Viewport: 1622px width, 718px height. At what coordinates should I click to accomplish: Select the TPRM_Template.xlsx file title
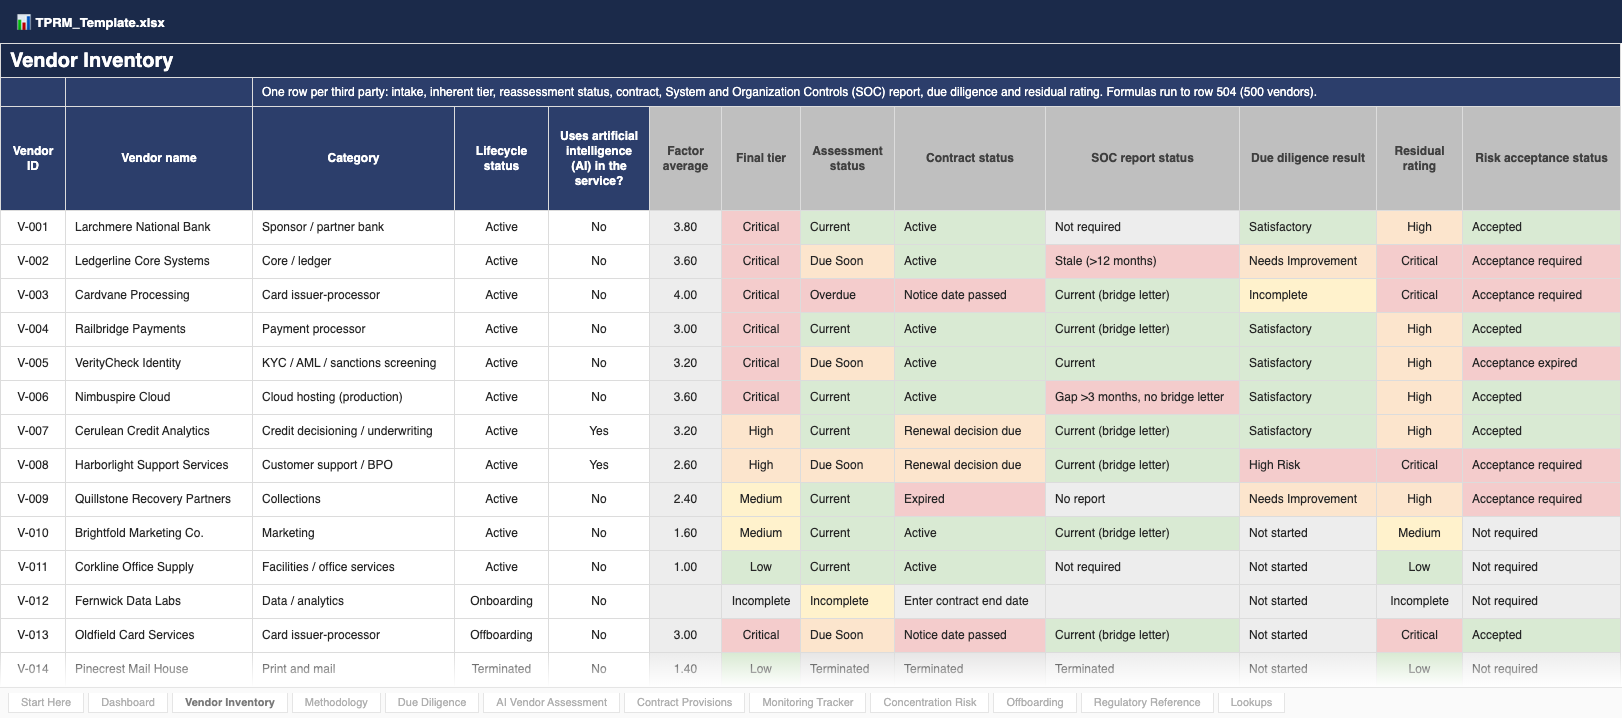pyautogui.click(x=100, y=22)
